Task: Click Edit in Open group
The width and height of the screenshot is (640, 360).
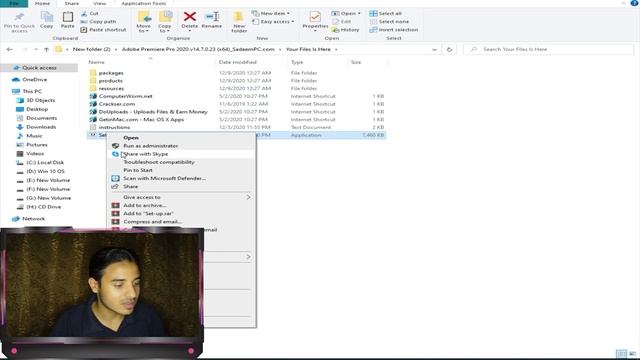Action: (x=342, y=22)
